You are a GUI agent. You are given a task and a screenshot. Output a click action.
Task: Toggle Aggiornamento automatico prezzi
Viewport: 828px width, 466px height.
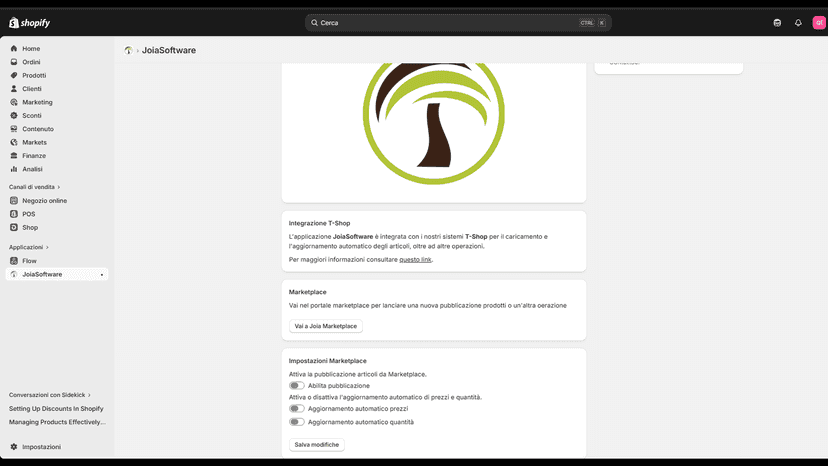[297, 408]
